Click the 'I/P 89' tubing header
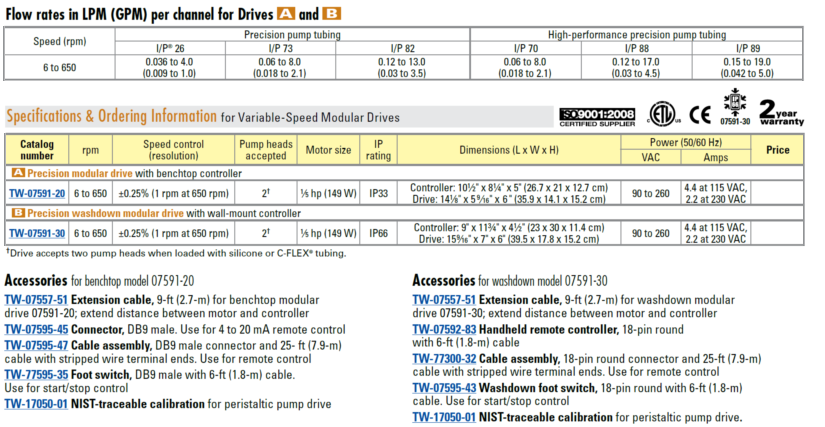Viewport: 825px width, 427px height. coord(748,48)
